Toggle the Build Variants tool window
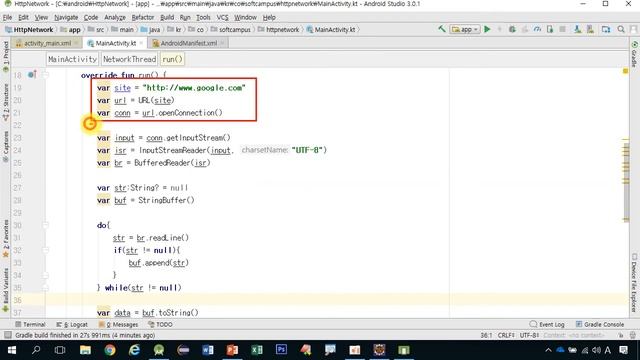 [x=6, y=290]
